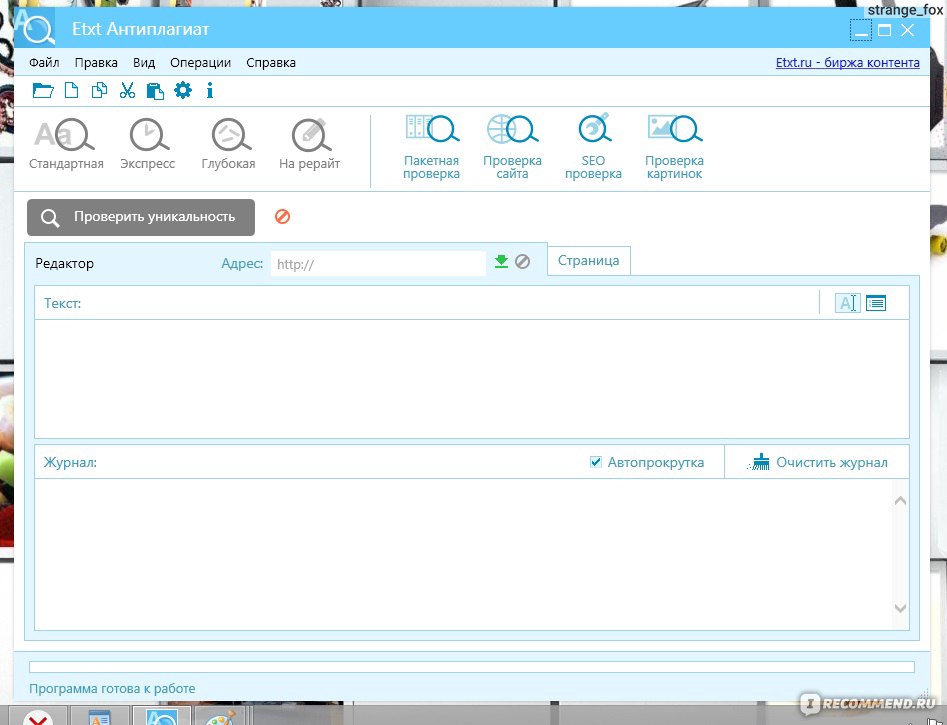The width and height of the screenshot is (947, 725).
Task: Open the Справка menu
Action: [x=271, y=63]
